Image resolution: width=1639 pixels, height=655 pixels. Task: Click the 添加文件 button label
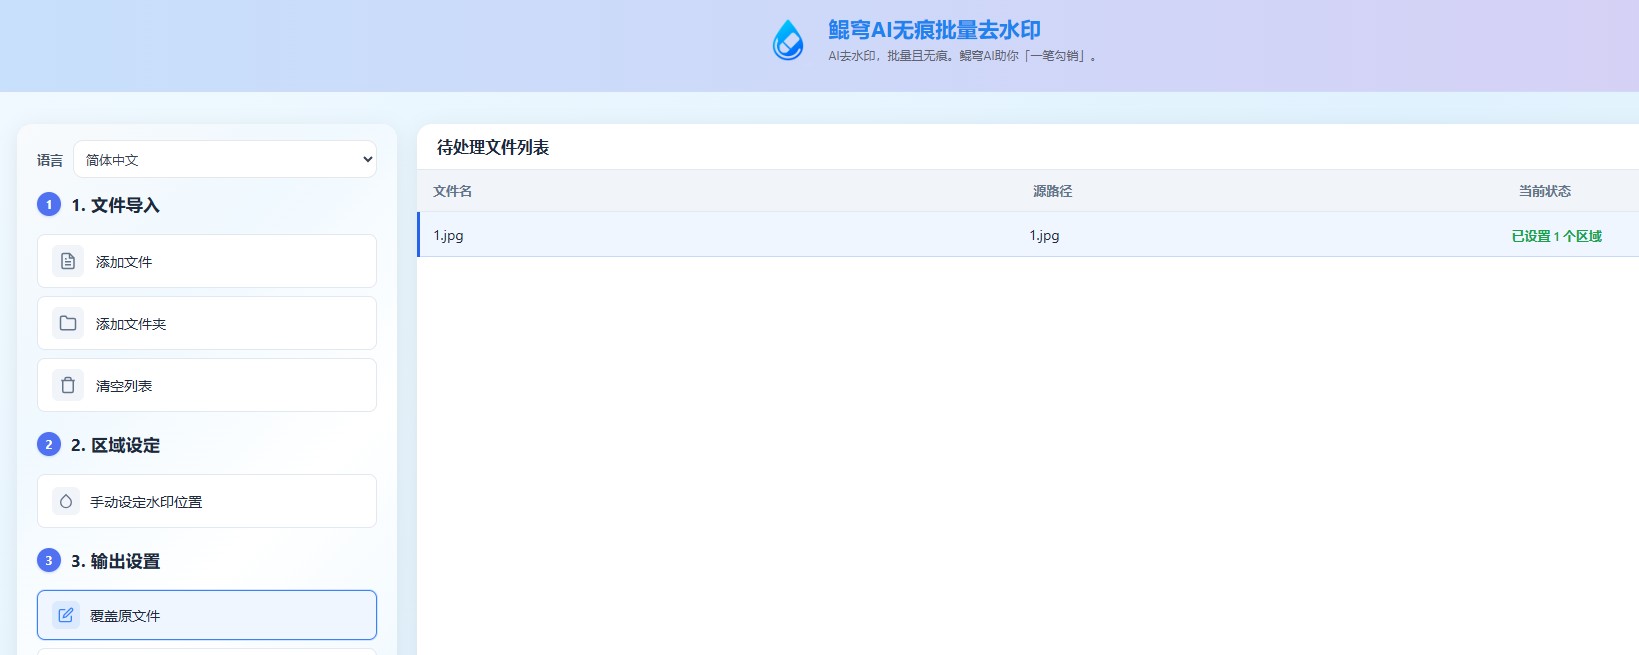click(124, 262)
